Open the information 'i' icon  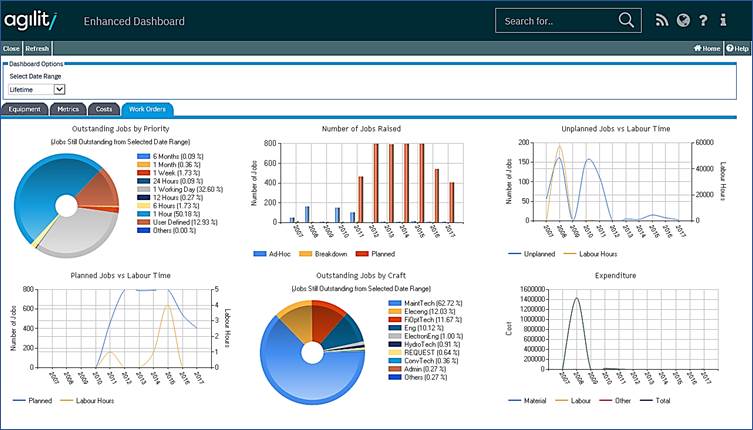coord(724,20)
